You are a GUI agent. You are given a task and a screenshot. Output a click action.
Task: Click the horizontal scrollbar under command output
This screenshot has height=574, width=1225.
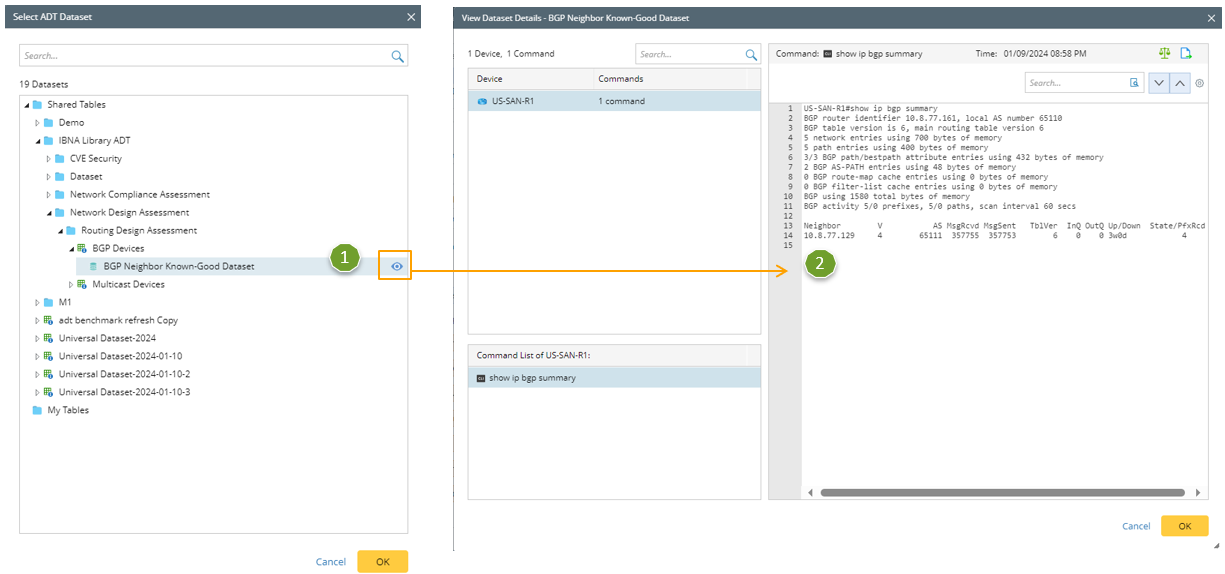(1000, 493)
